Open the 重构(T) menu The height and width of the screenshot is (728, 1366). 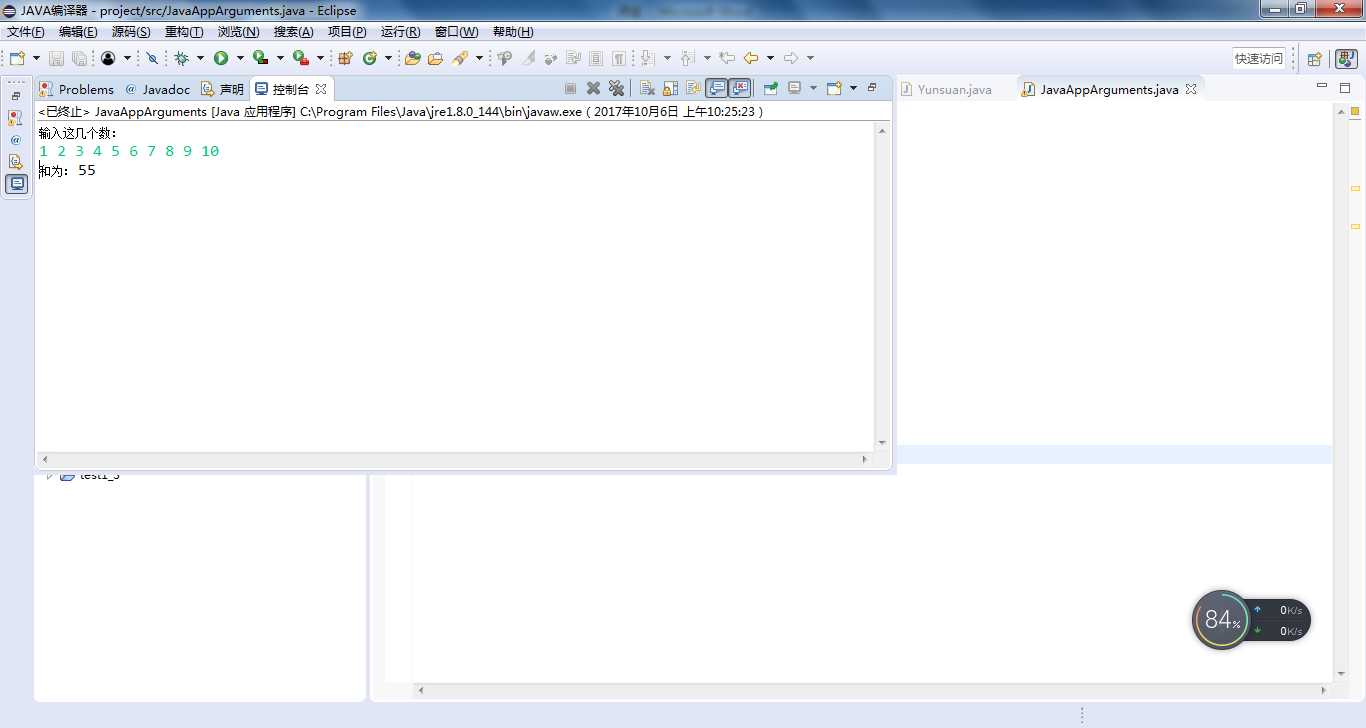point(184,32)
